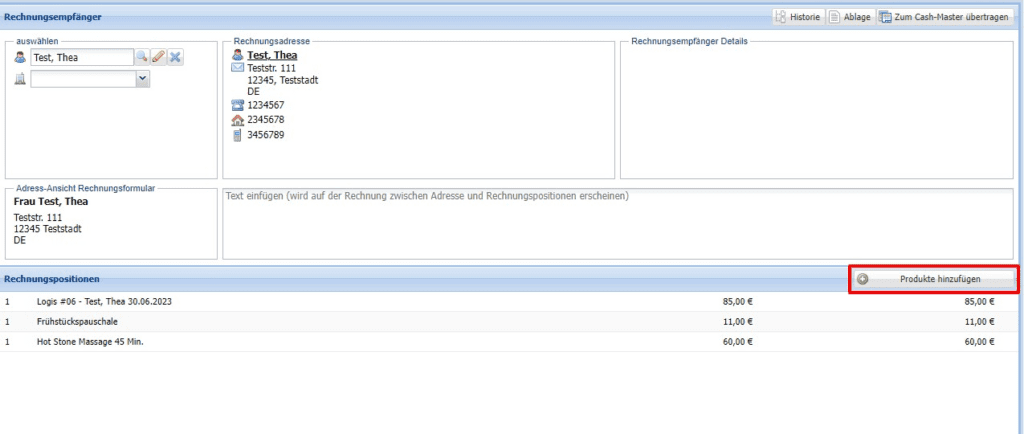Image resolution: width=1024 pixels, height=434 pixels.
Task: Open the Historie button
Action: 797,17
